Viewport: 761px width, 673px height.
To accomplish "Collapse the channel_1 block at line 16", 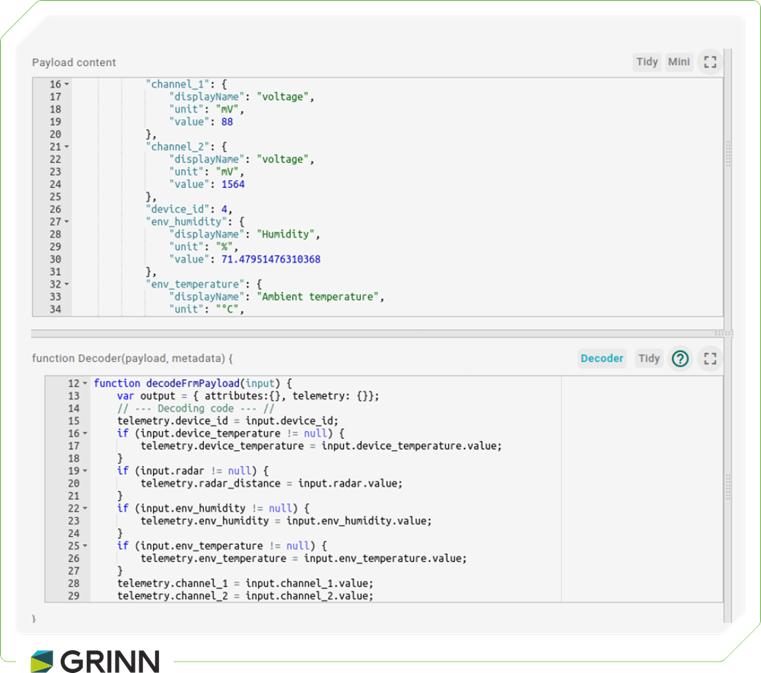I will pyautogui.click(x=67, y=86).
